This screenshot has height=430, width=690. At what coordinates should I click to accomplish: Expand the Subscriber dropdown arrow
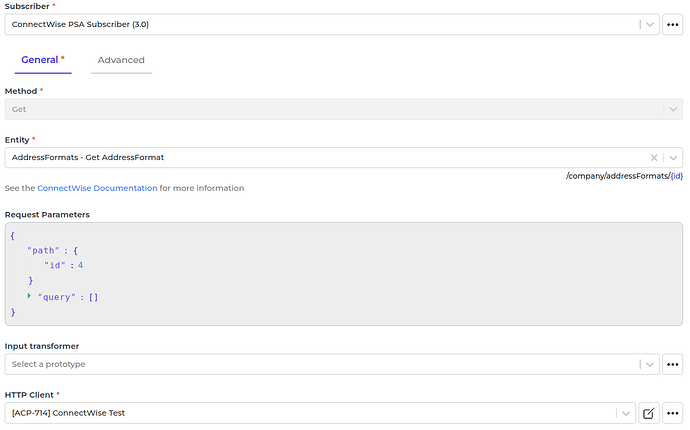click(x=650, y=24)
